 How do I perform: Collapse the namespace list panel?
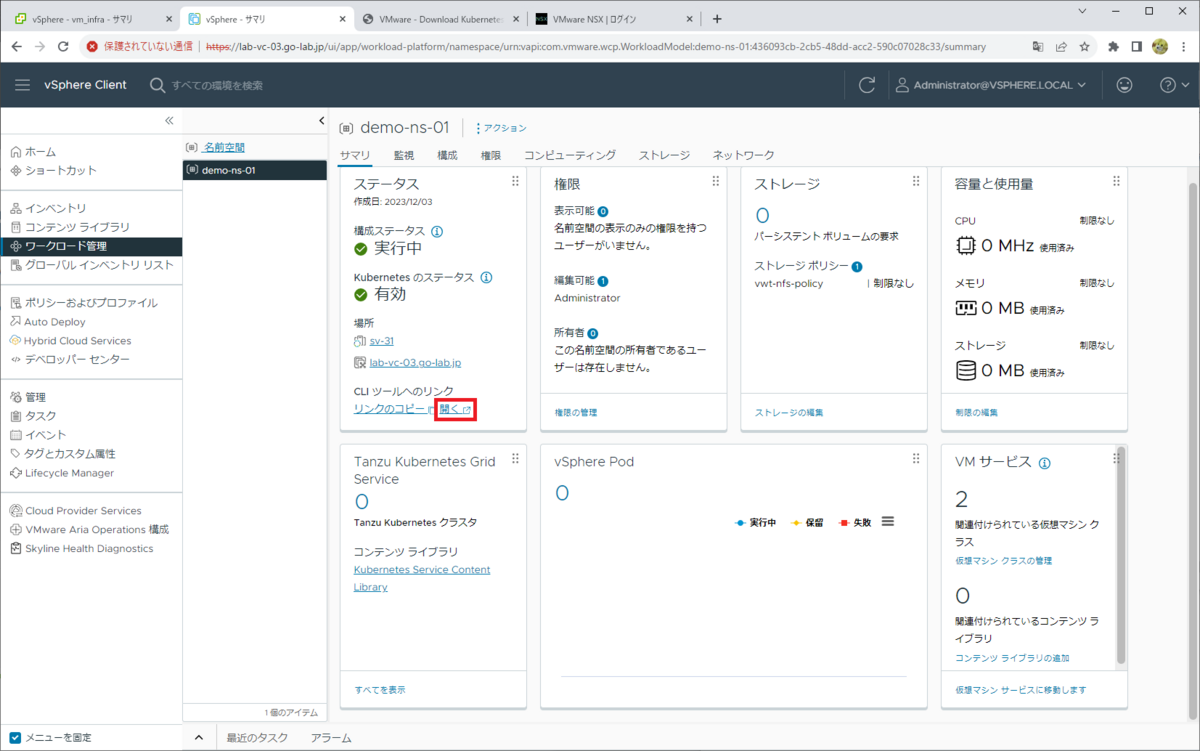[x=321, y=120]
